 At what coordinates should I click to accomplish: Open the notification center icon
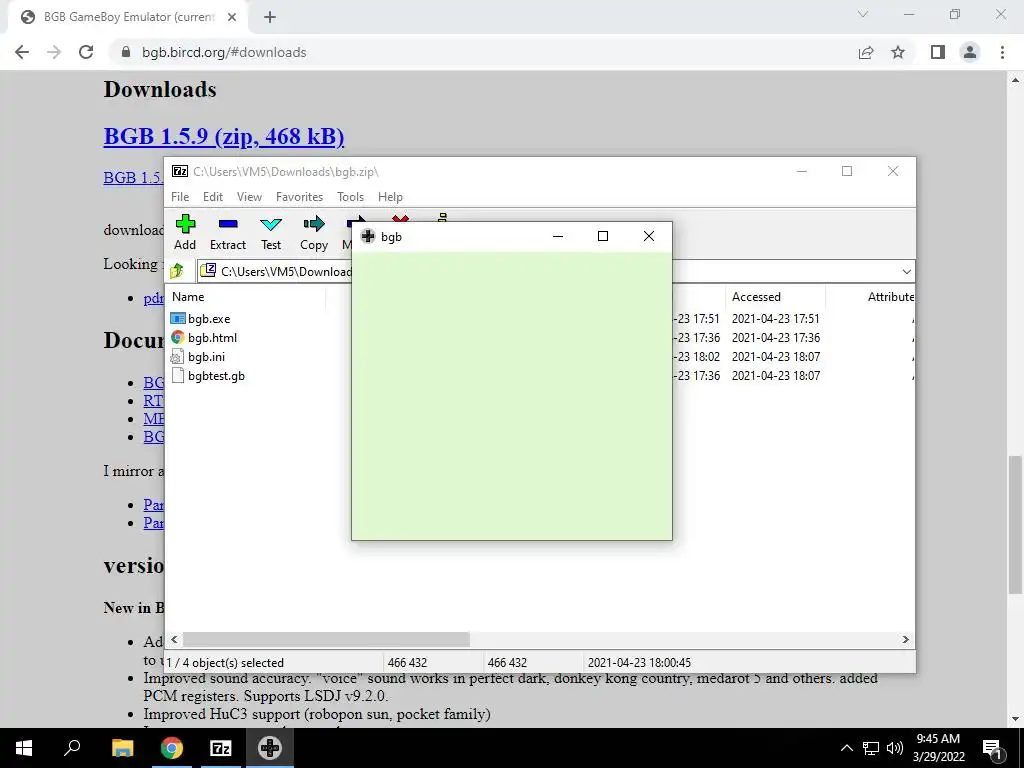coord(992,748)
